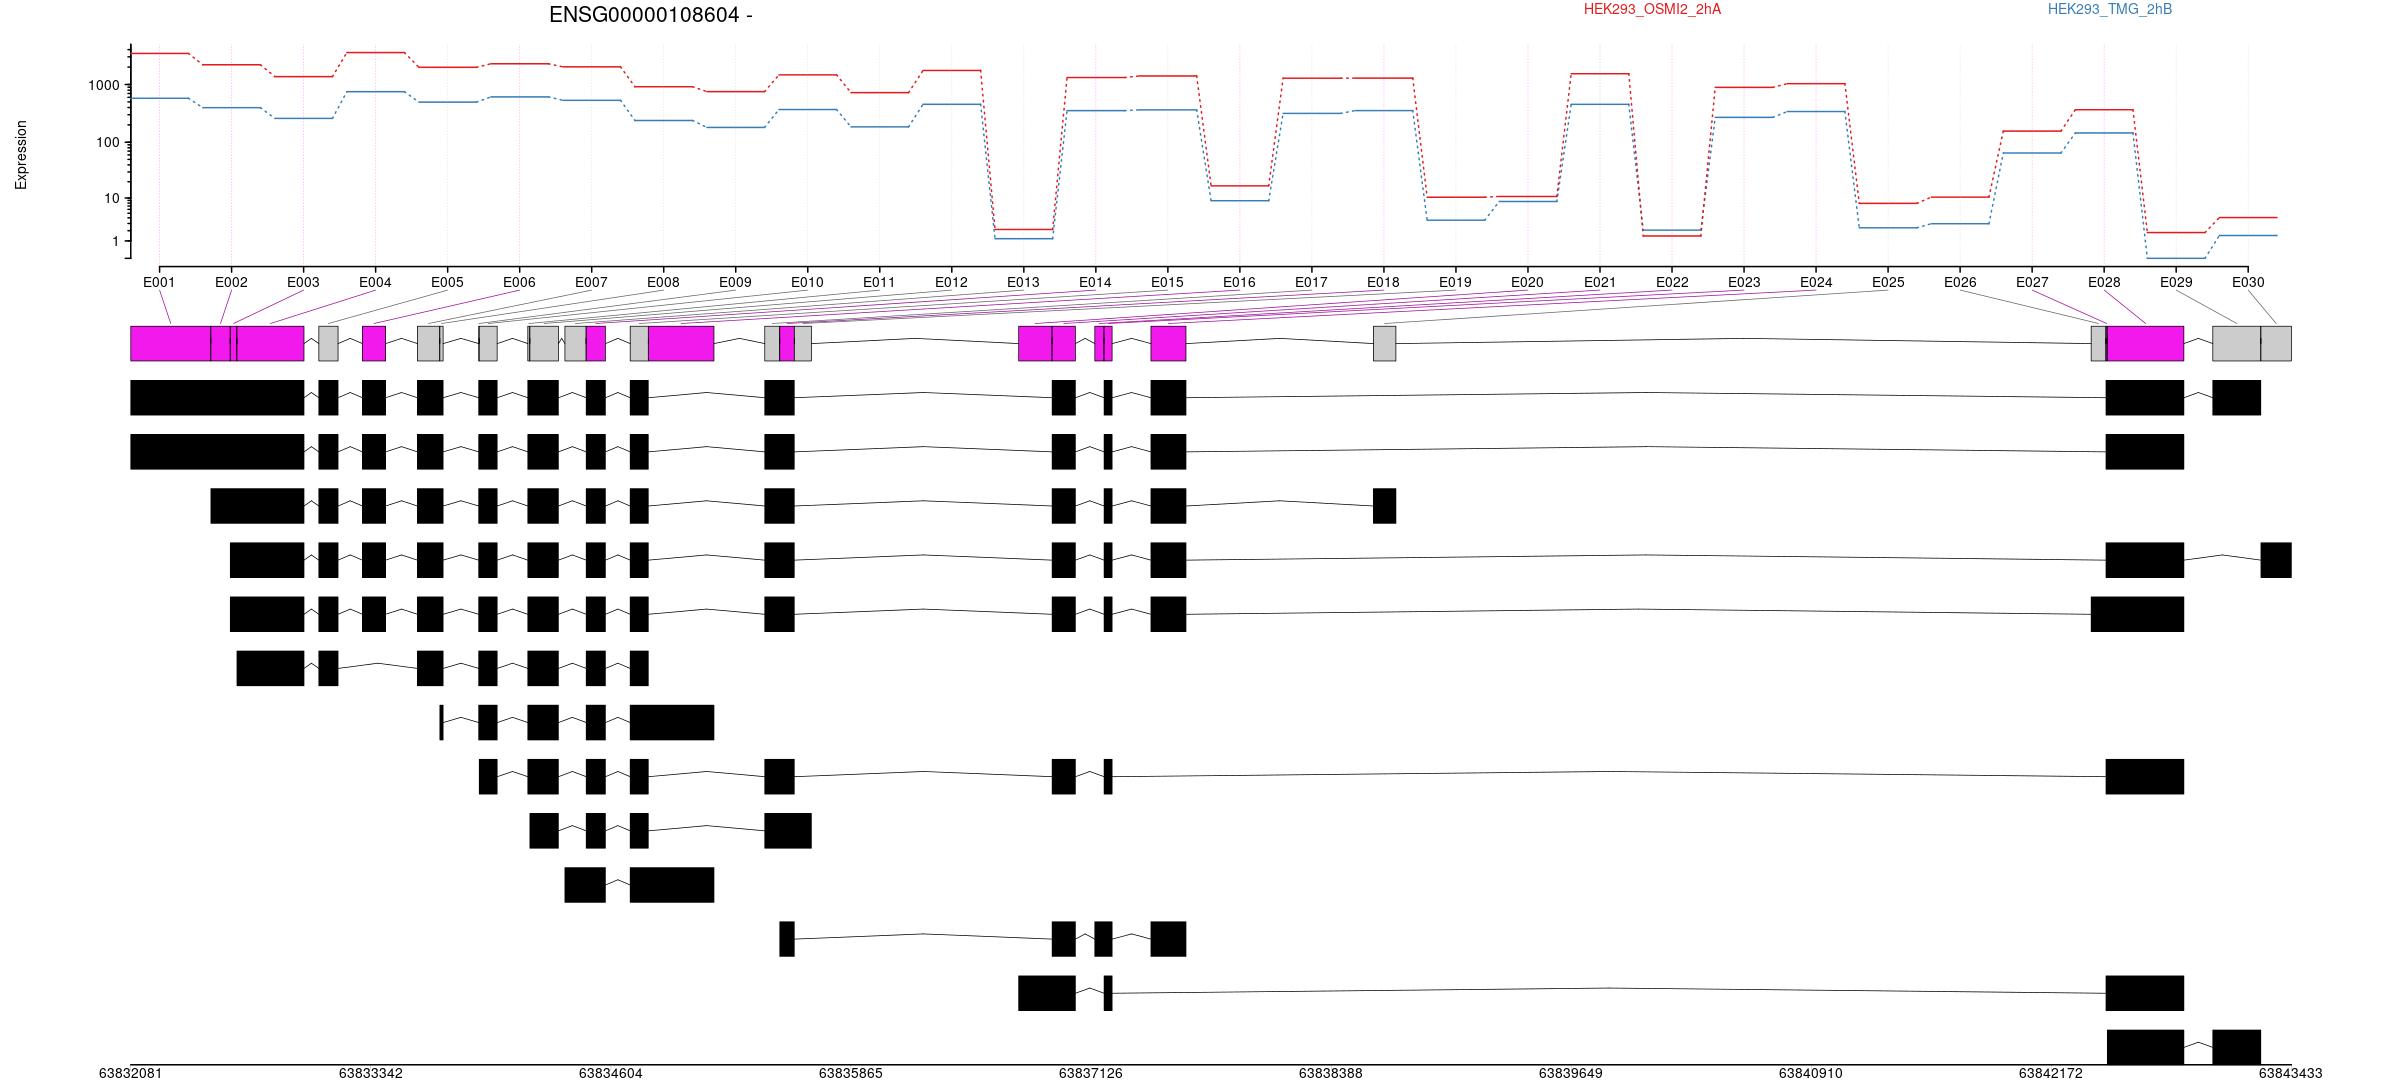Click exon label E013

pos(1023,282)
